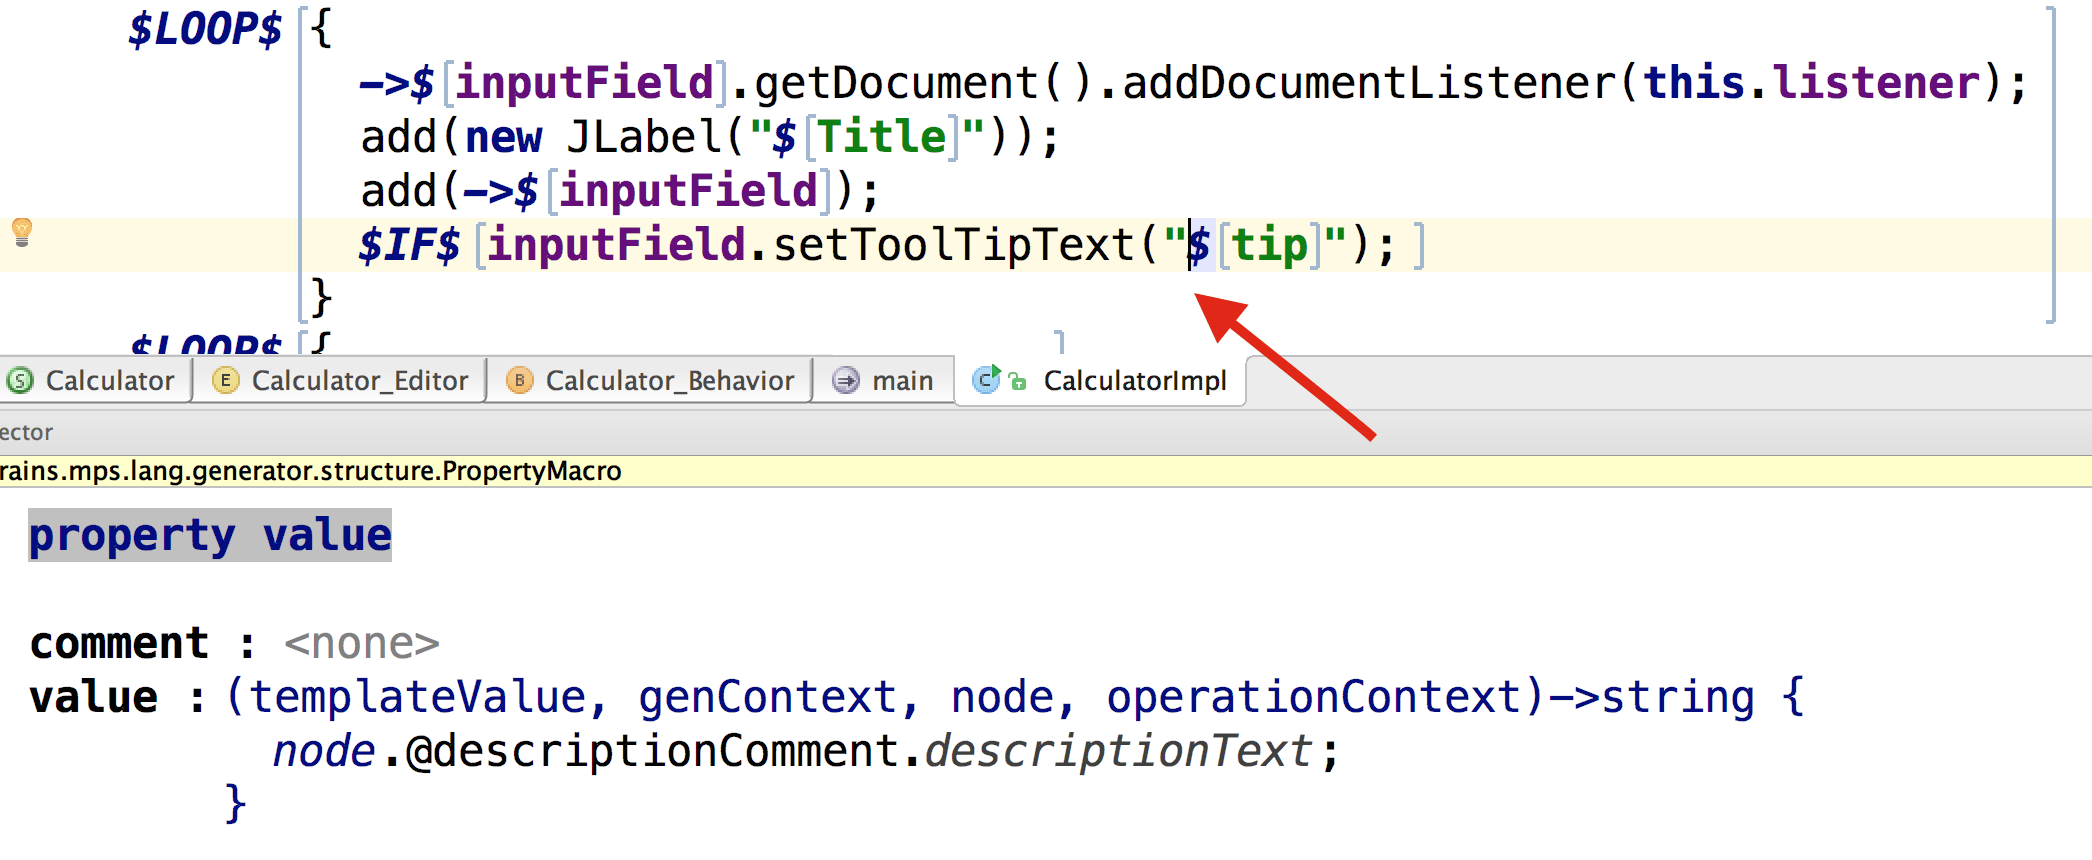The height and width of the screenshot is (860, 2092).
Task: Go to the main tab
Action: coord(885,381)
